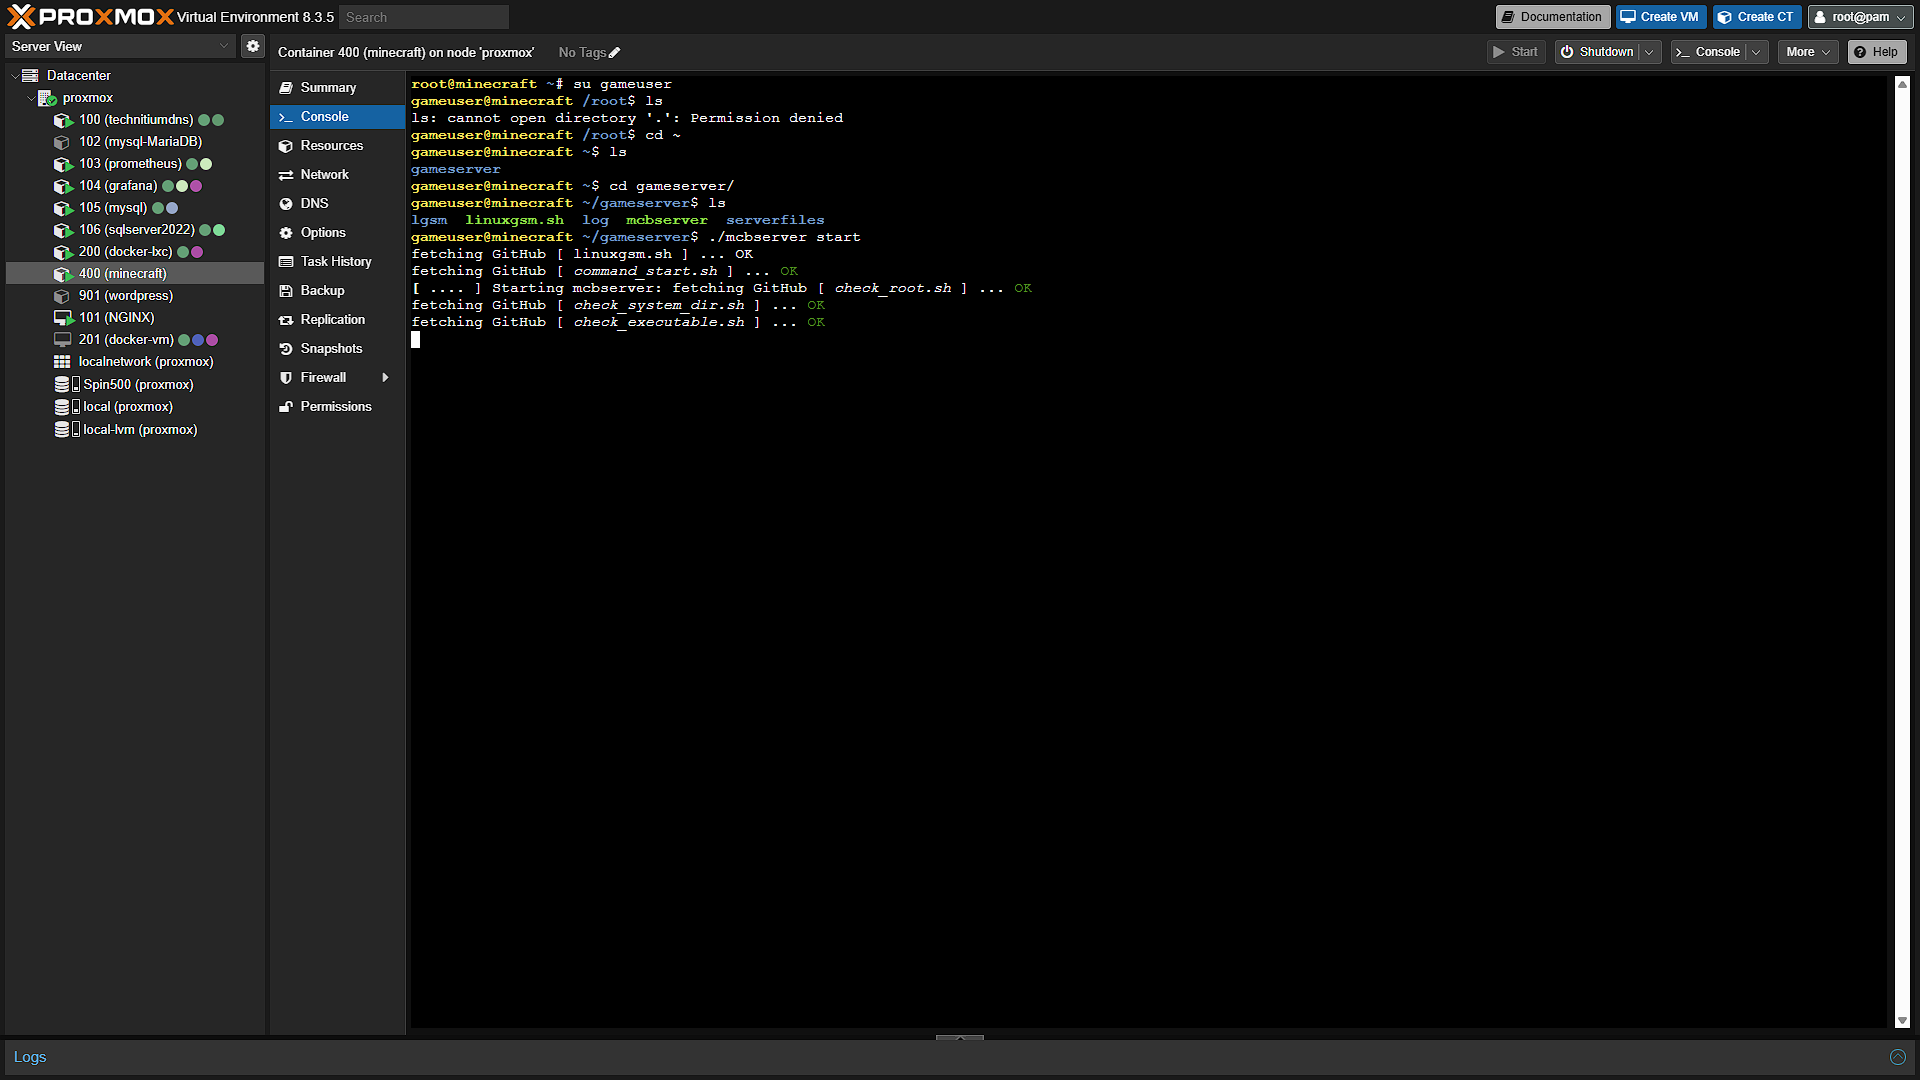Screen dimensions: 1920x1080
Task: Click VM monitor icon for 101 (NGINX)
Action: 63,318
